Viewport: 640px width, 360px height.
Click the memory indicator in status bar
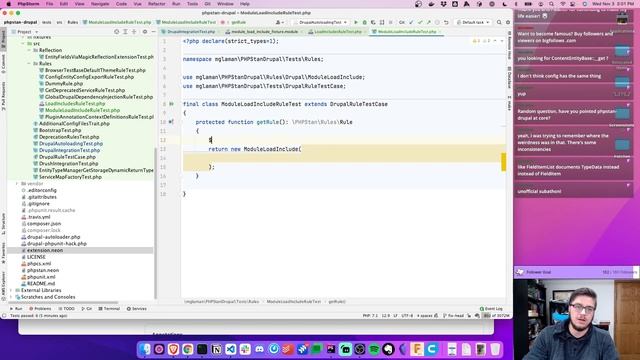(x=497, y=316)
